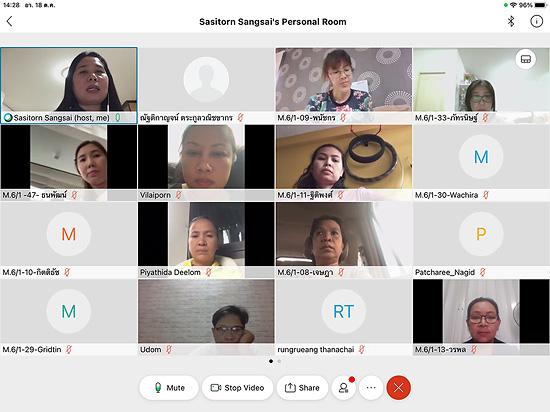Click muted mic icon beside Udom
This screenshot has height=412, width=550.
coord(169,349)
